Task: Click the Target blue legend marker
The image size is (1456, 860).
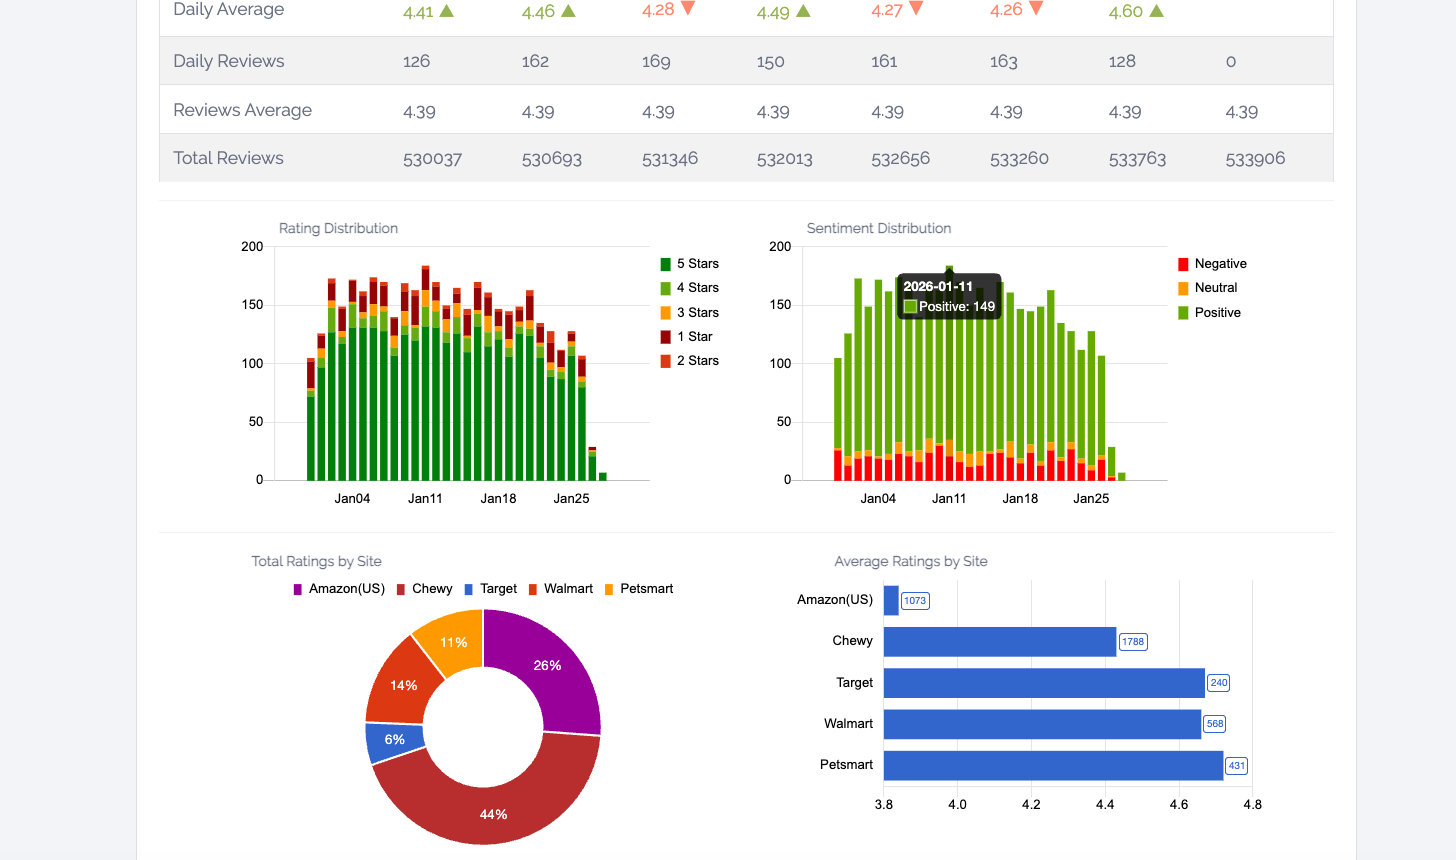Action: tap(467, 589)
